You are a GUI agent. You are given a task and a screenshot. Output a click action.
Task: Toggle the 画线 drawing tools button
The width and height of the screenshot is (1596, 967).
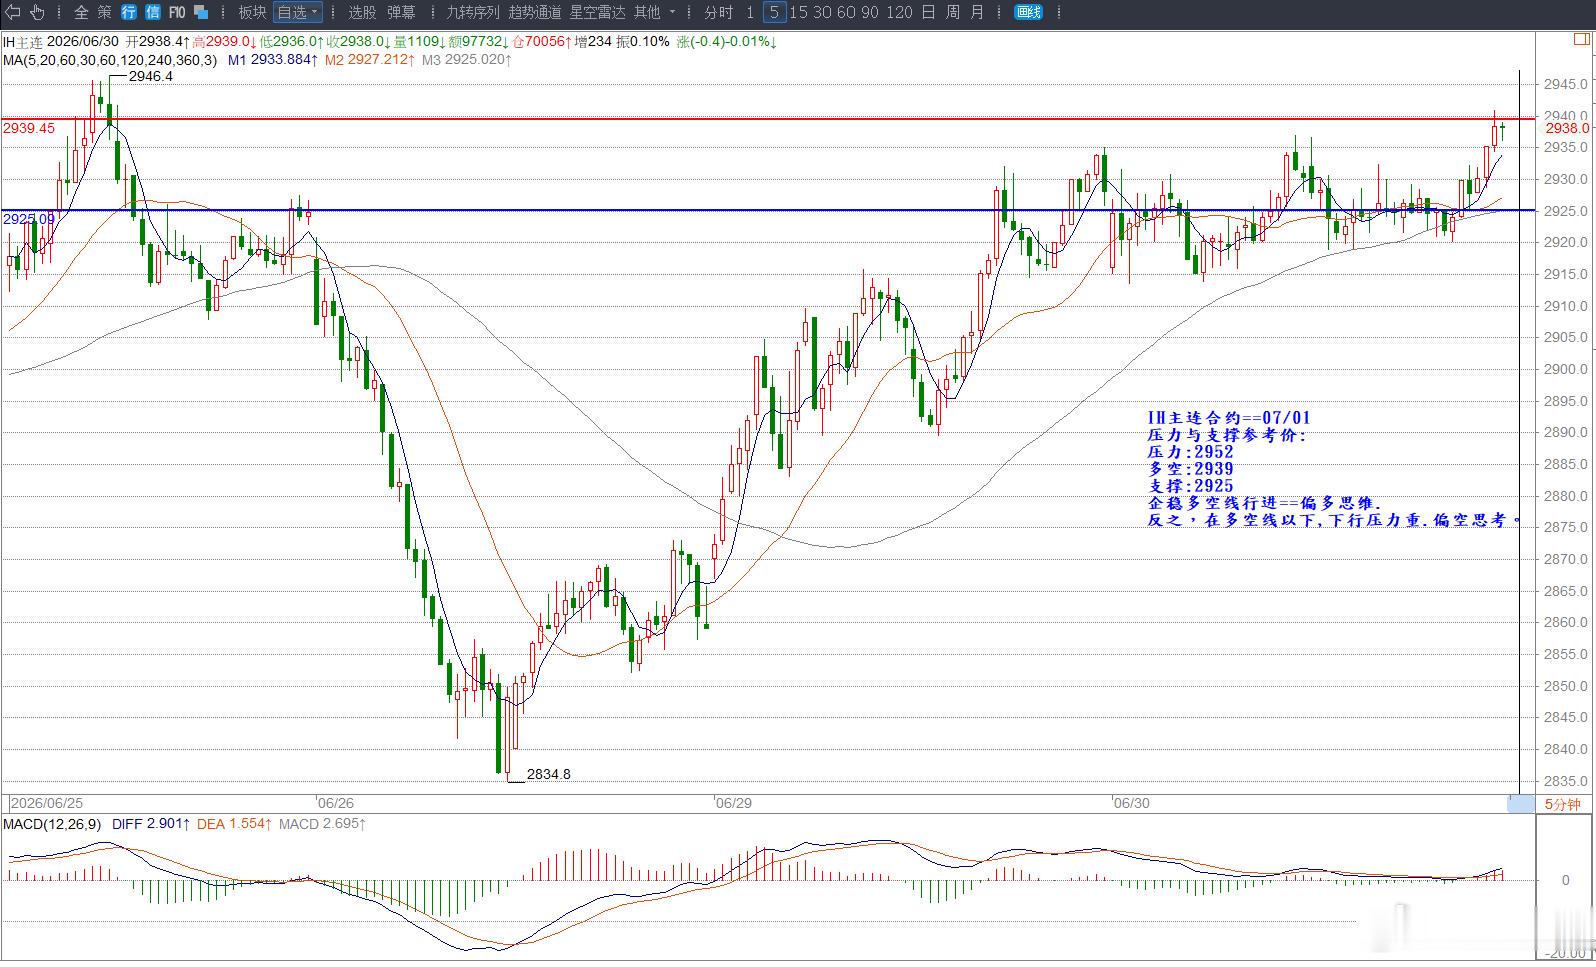coord(1028,12)
